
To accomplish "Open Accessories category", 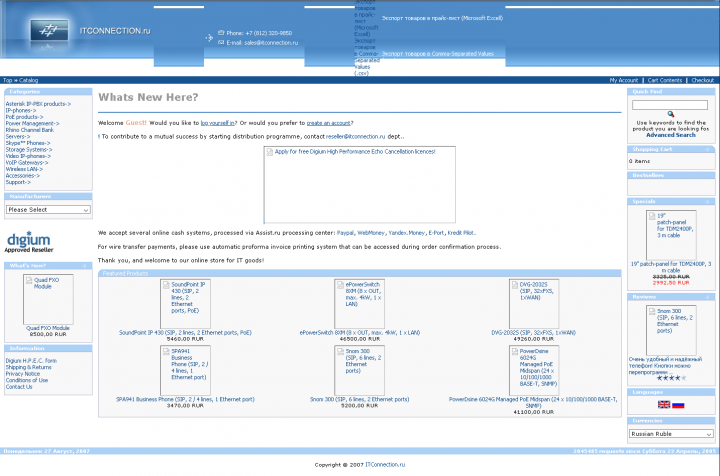I will coord(22,176).
